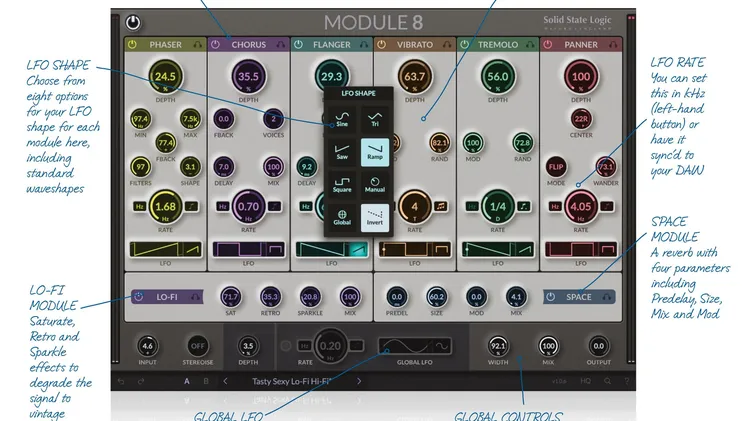This screenshot has width=750, height=421.
Task: Toggle the Tremolo module power icon
Action: click(464, 44)
